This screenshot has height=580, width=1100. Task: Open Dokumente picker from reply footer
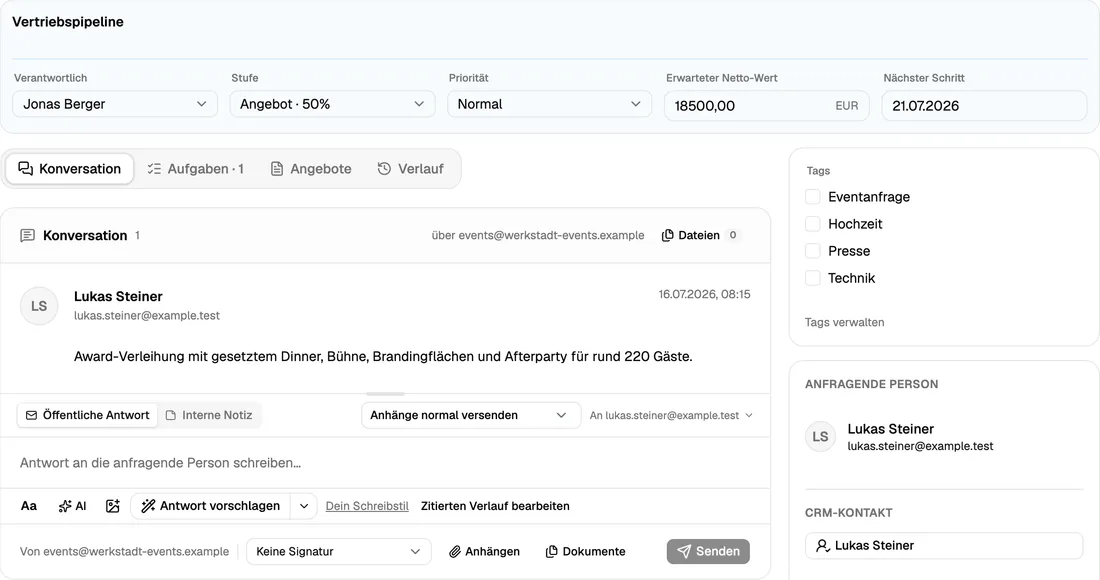pyautogui.click(x=585, y=551)
